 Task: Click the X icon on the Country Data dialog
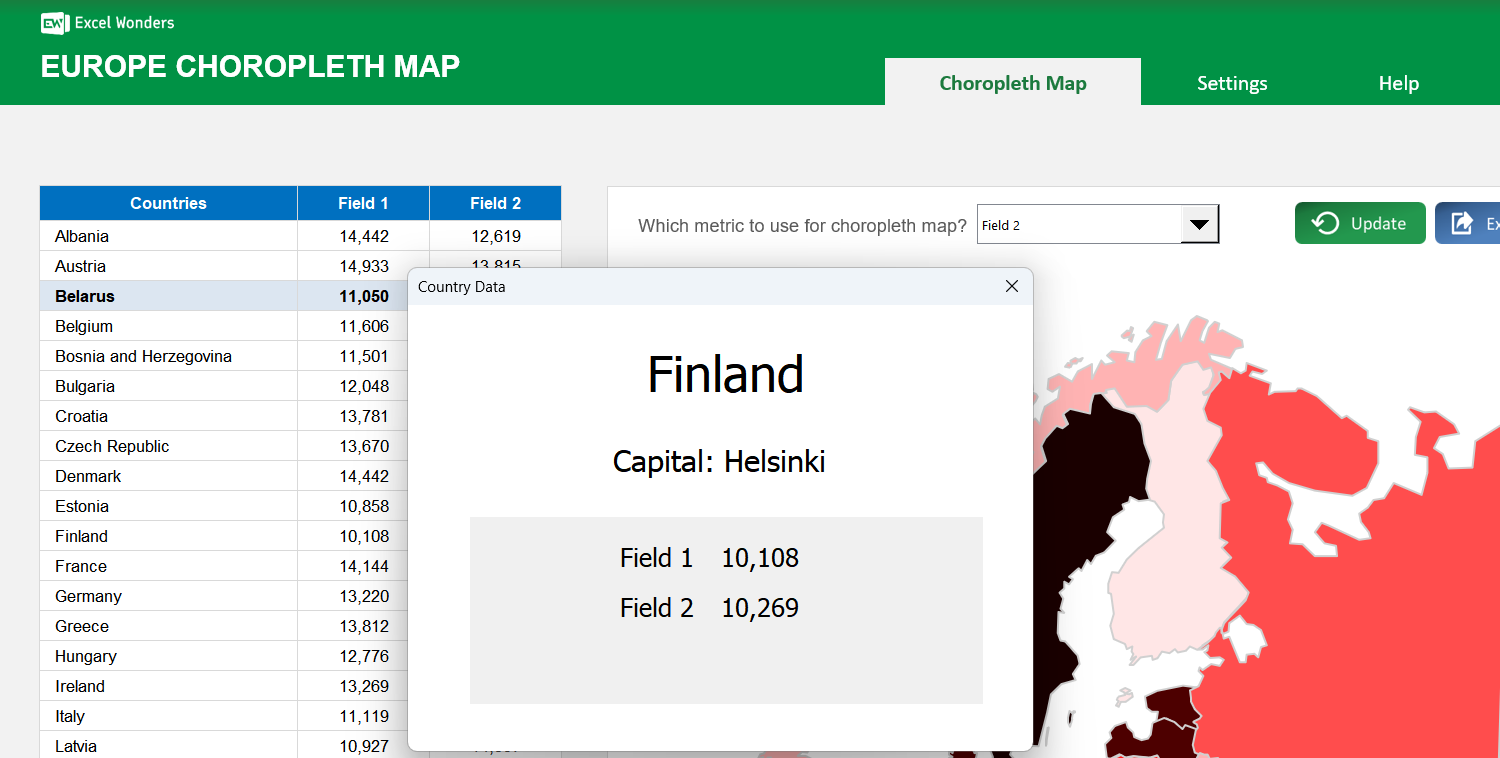point(1012,286)
